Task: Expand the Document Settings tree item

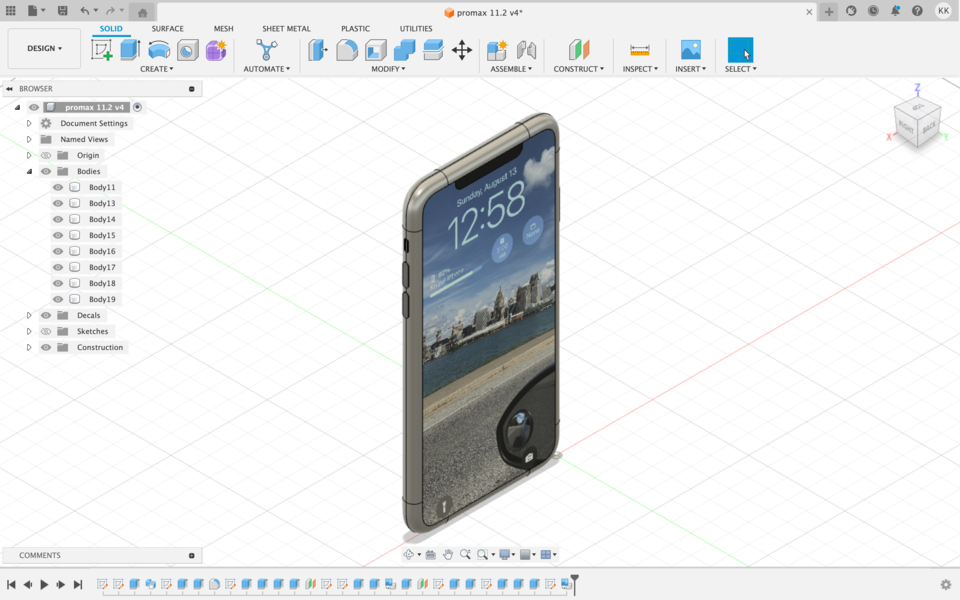Action: click(28, 122)
